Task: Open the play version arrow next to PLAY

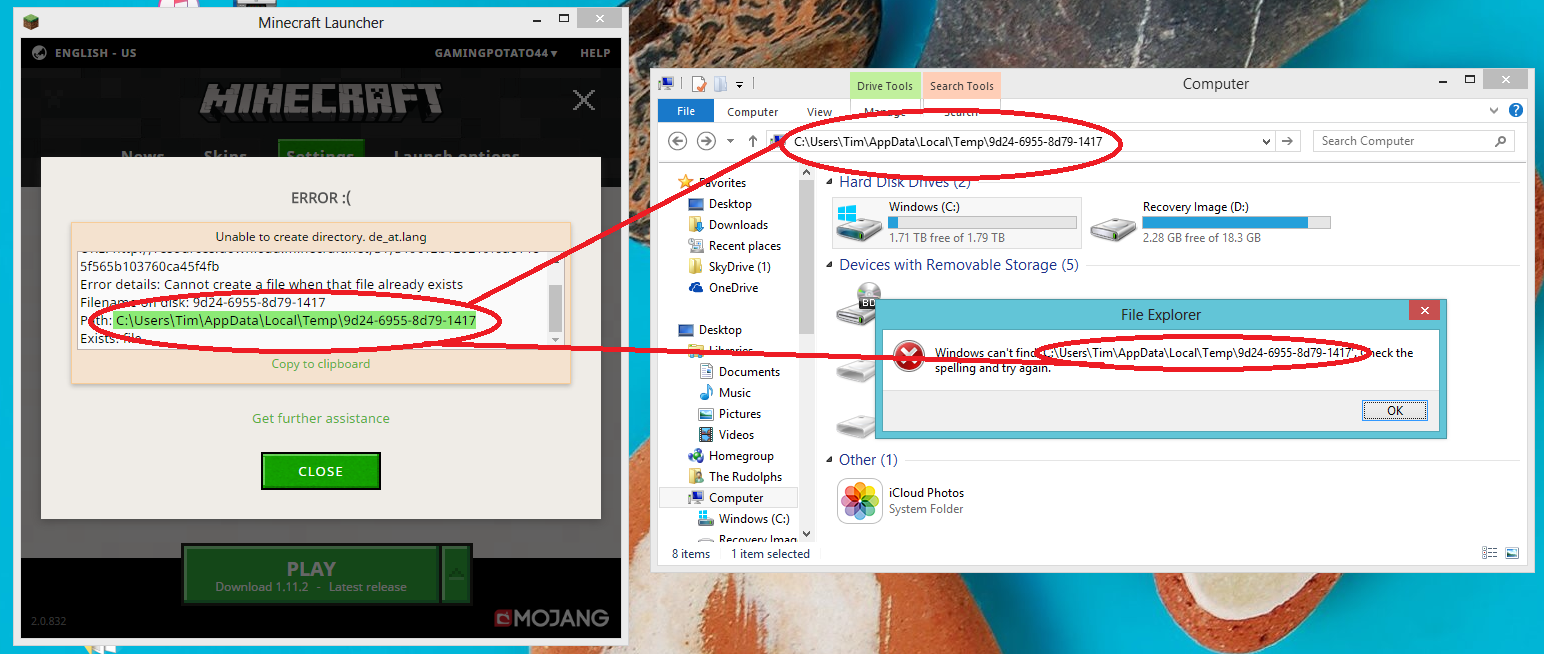Action: pyautogui.click(x=455, y=574)
